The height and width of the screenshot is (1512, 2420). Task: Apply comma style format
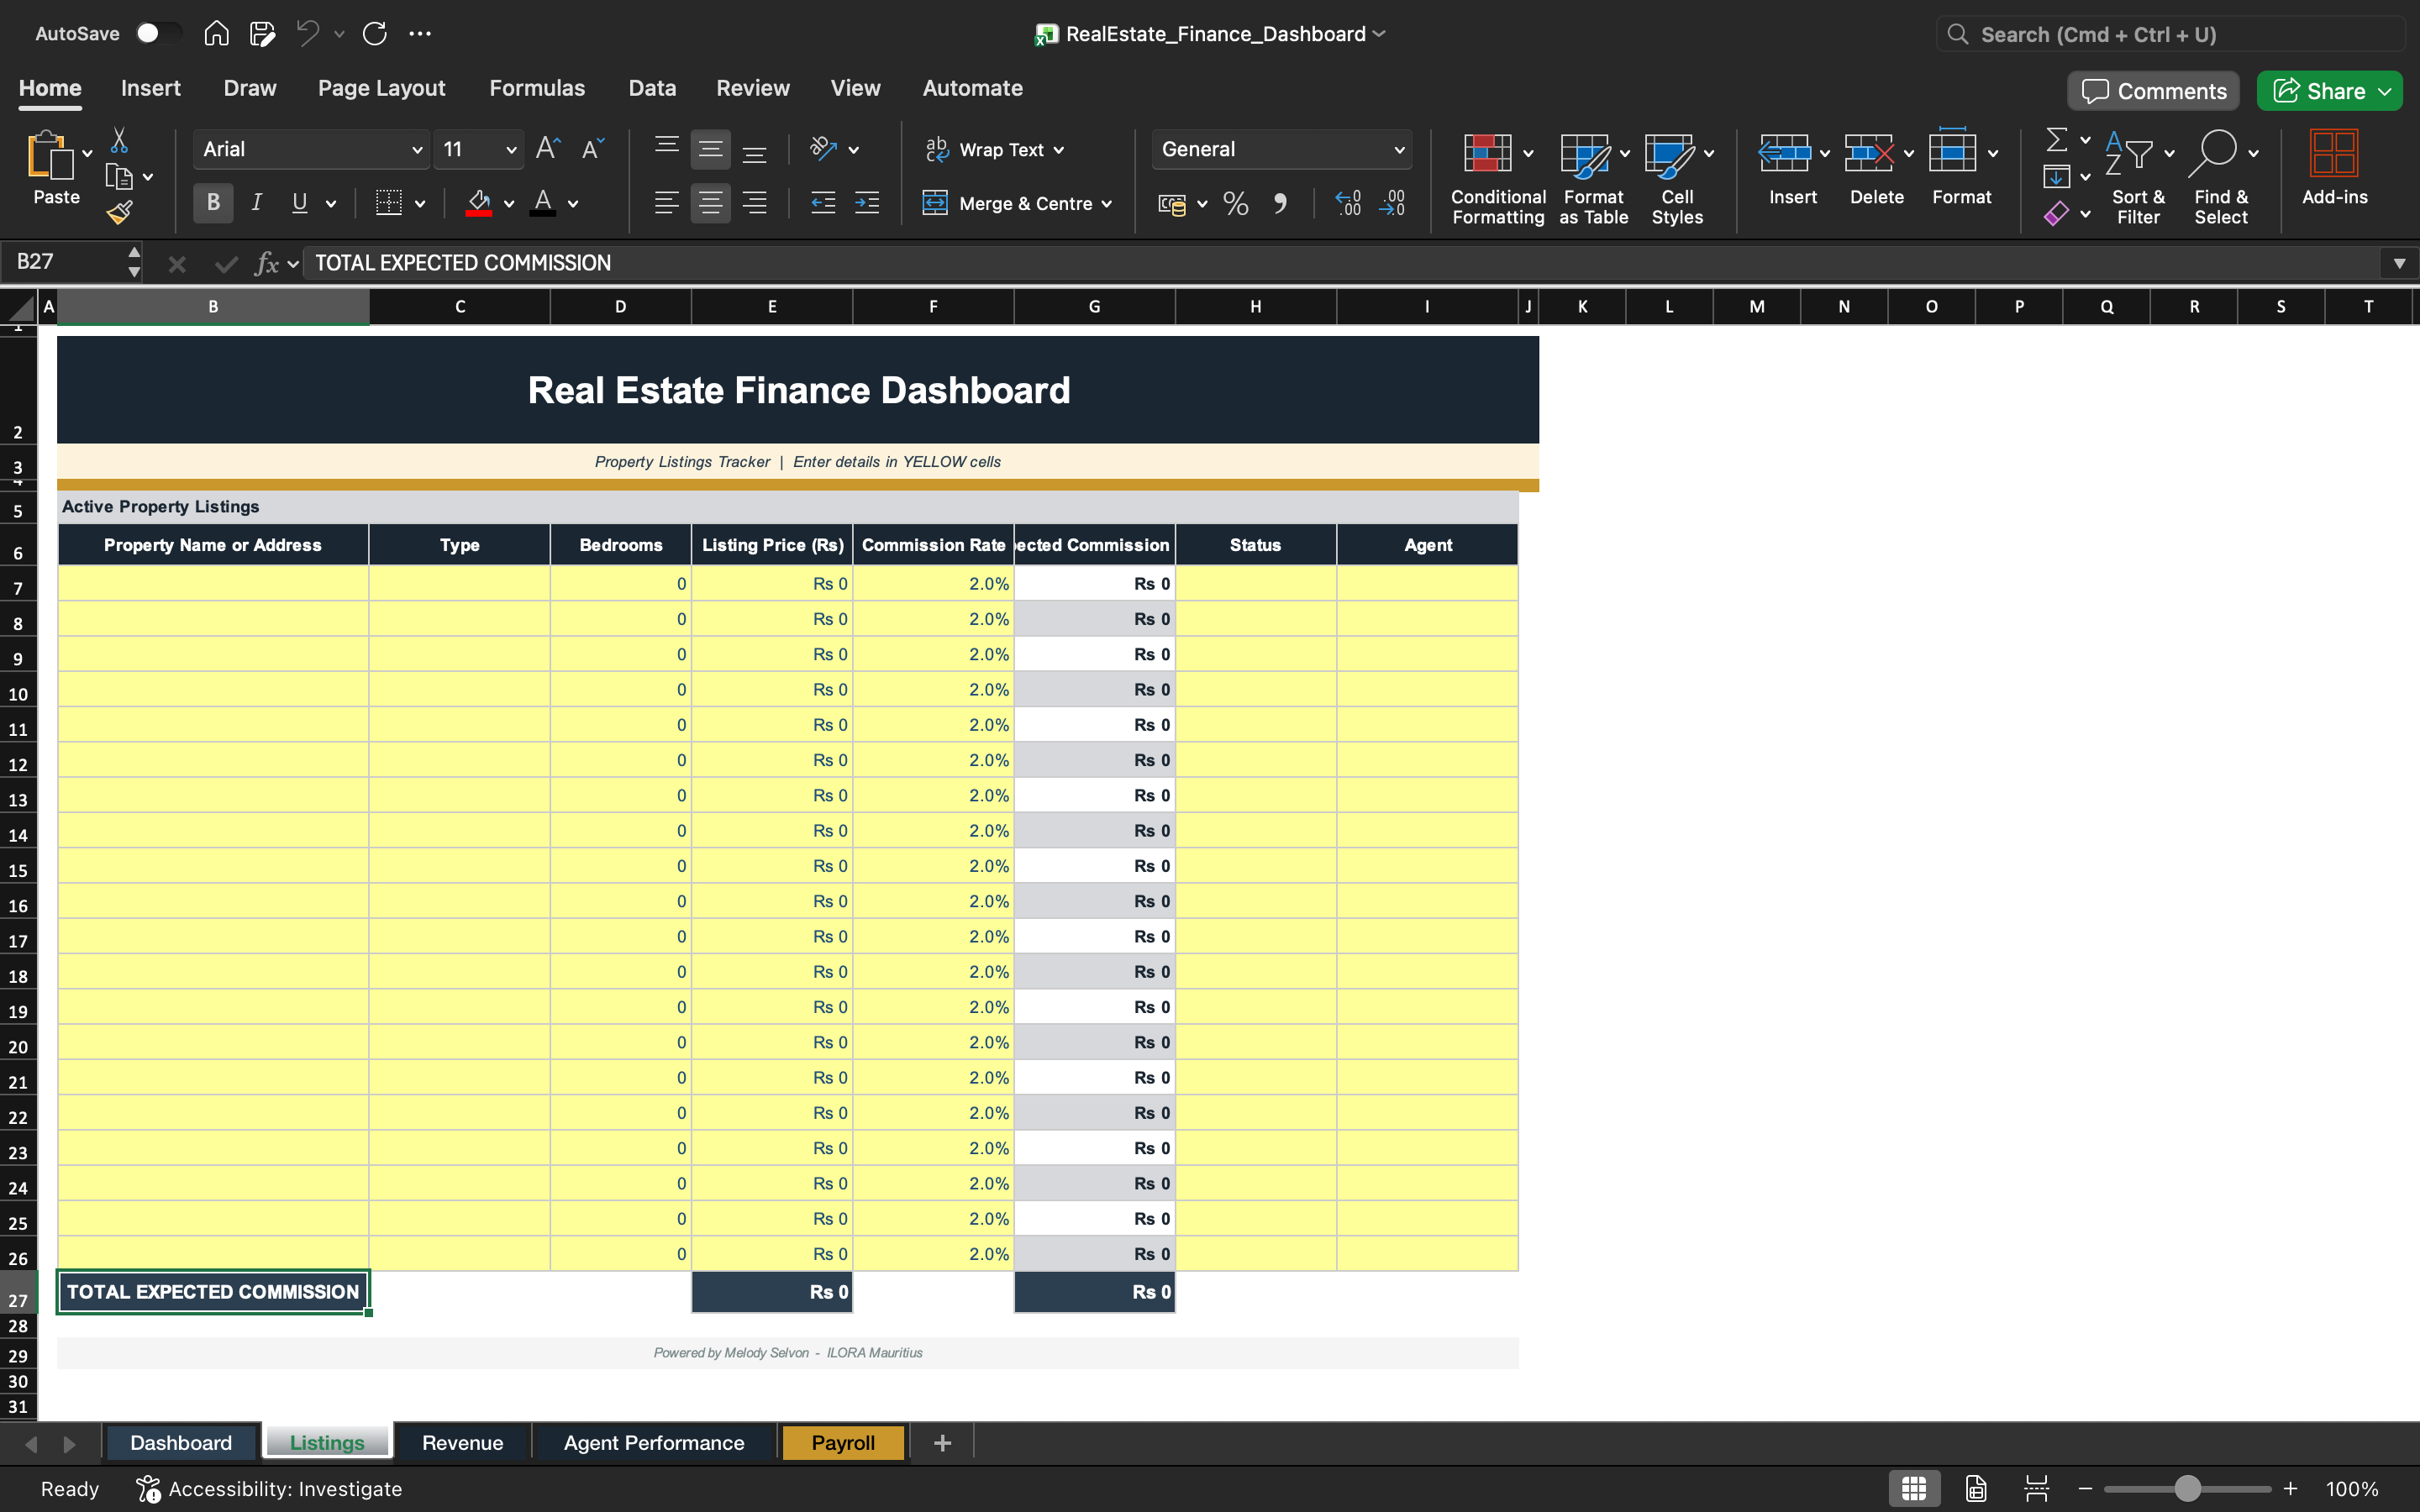tap(1280, 204)
